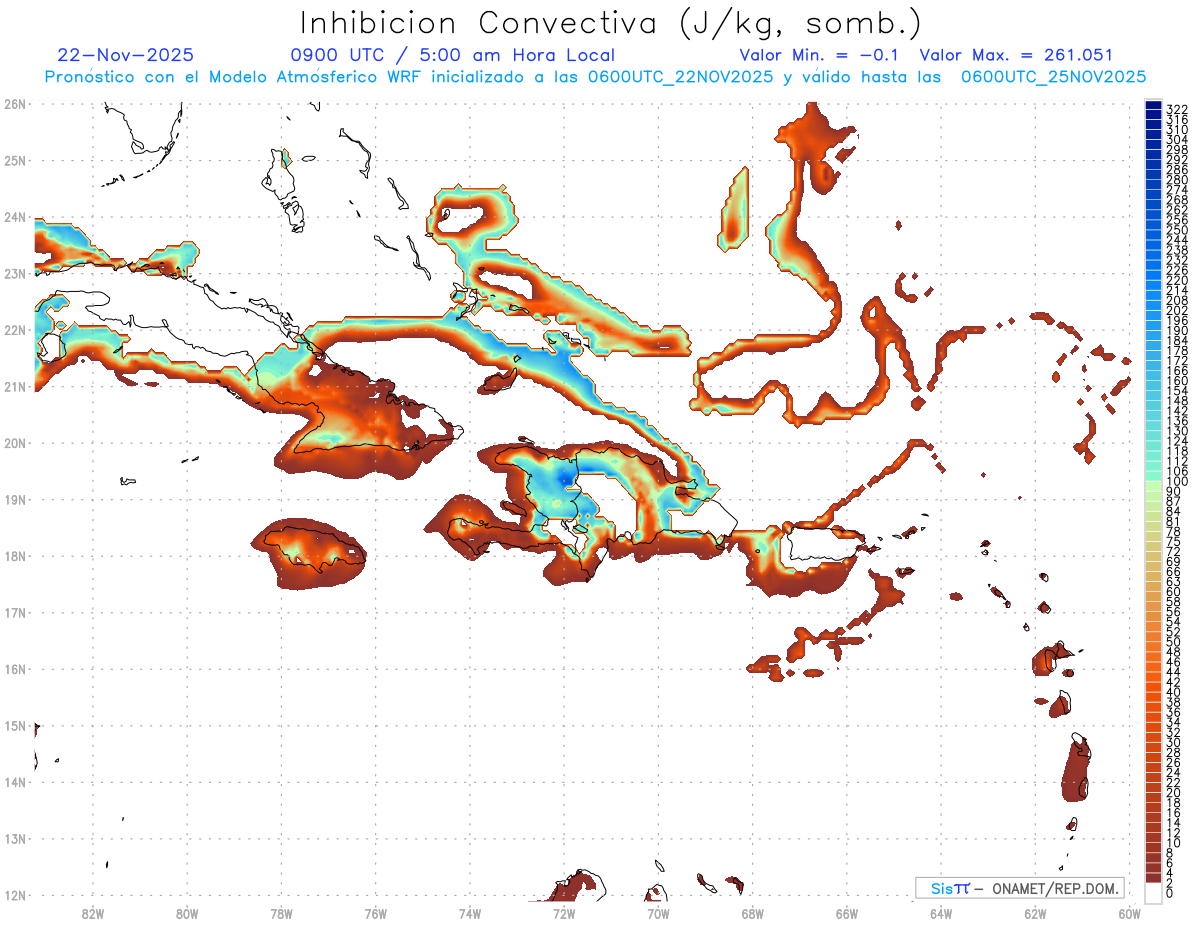Click the 'SisPI - ONAMET/REP.DOM.' credit box
This screenshot has height=927, width=1200.
point(1020,888)
